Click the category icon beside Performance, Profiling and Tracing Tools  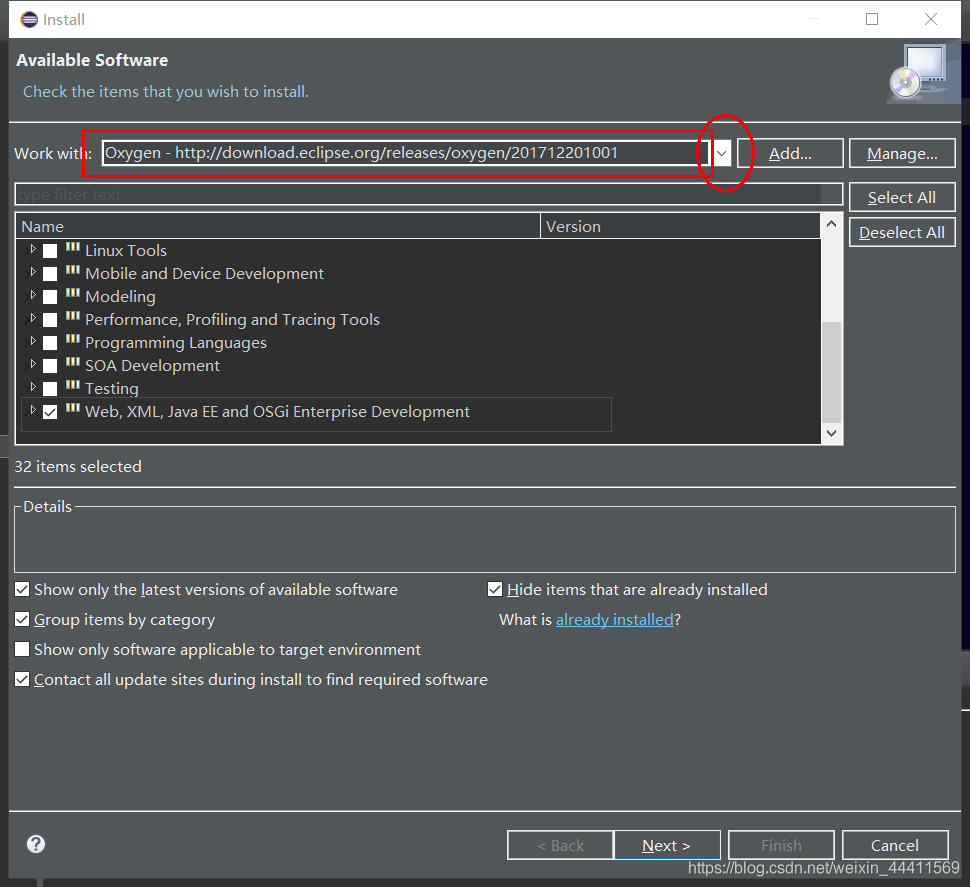(x=73, y=316)
